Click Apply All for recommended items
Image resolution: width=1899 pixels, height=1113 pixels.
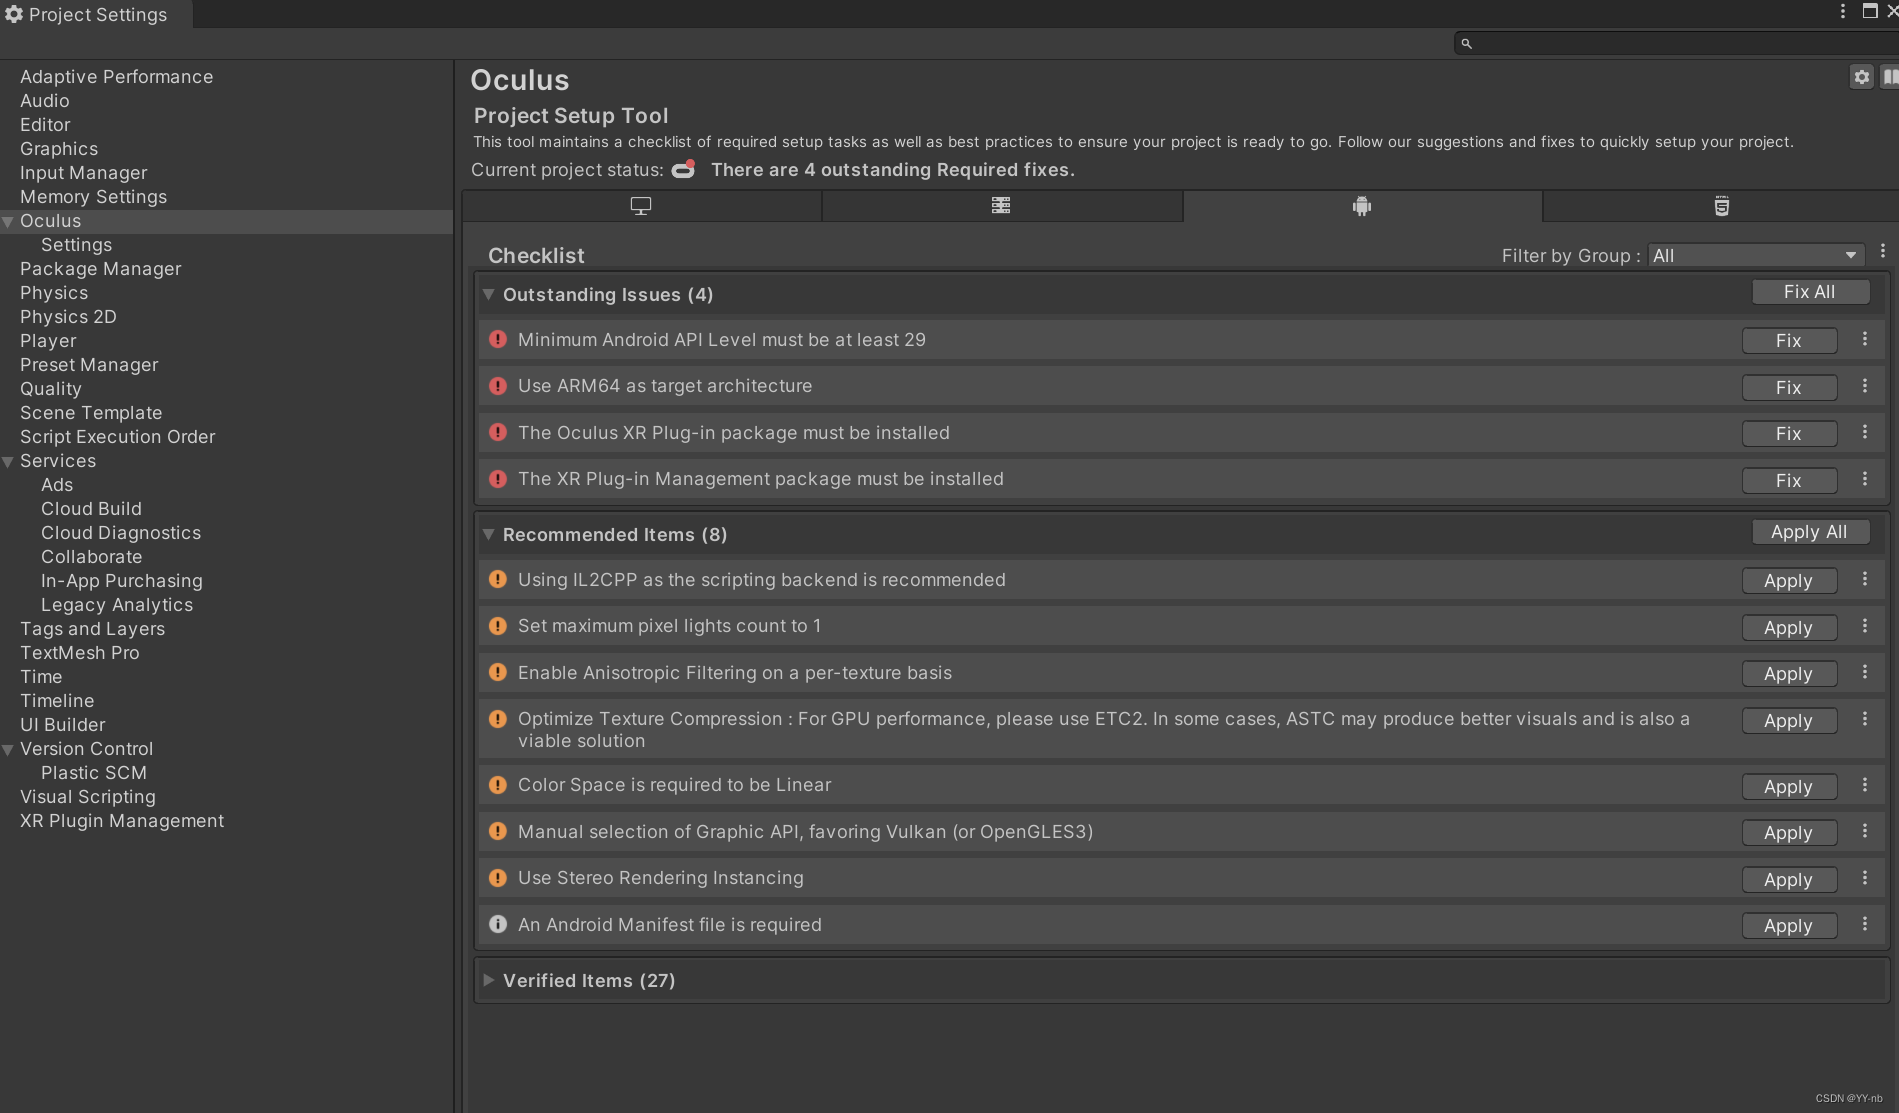coord(1810,532)
